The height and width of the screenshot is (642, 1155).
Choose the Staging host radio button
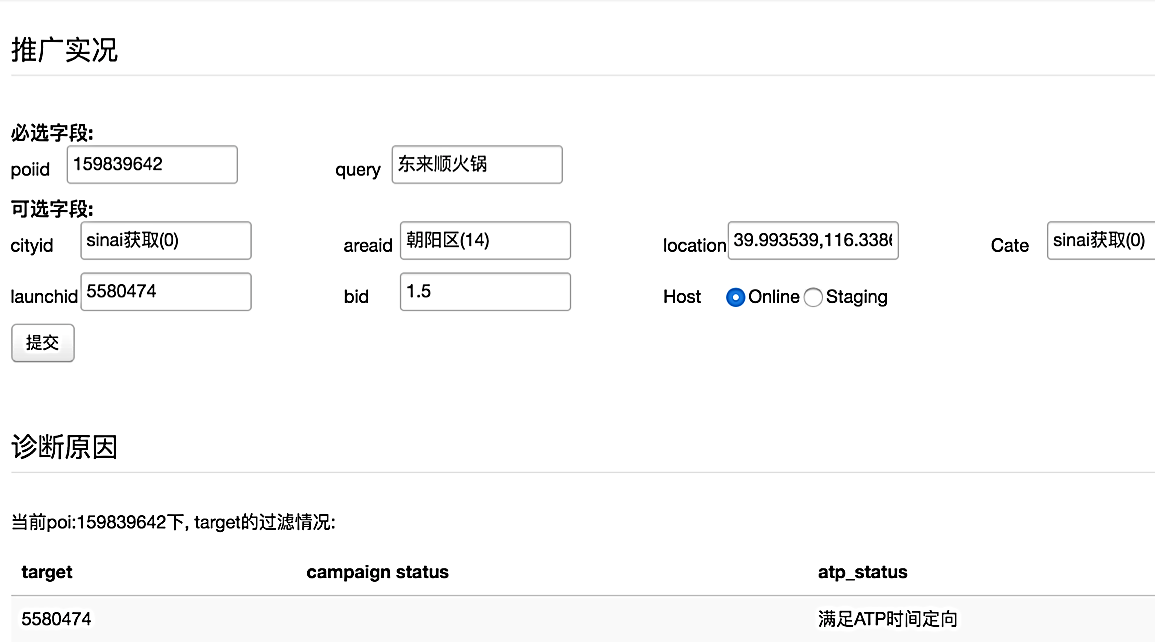tap(813, 297)
